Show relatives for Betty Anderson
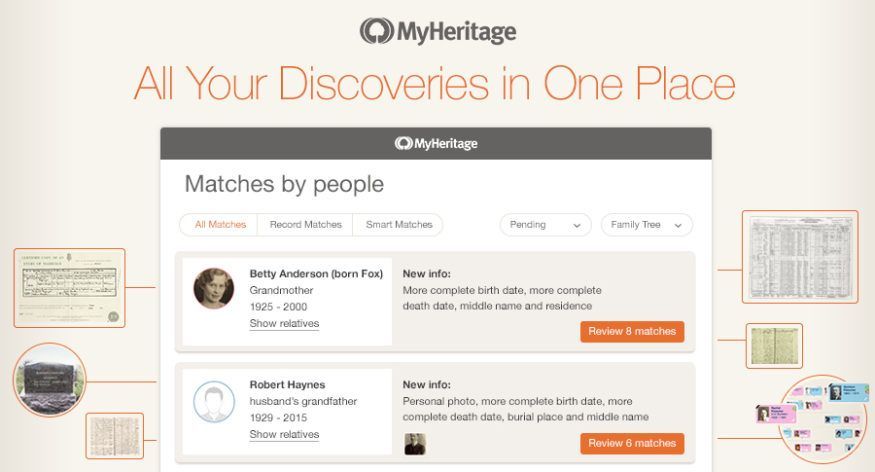The image size is (875, 472). pos(284,324)
